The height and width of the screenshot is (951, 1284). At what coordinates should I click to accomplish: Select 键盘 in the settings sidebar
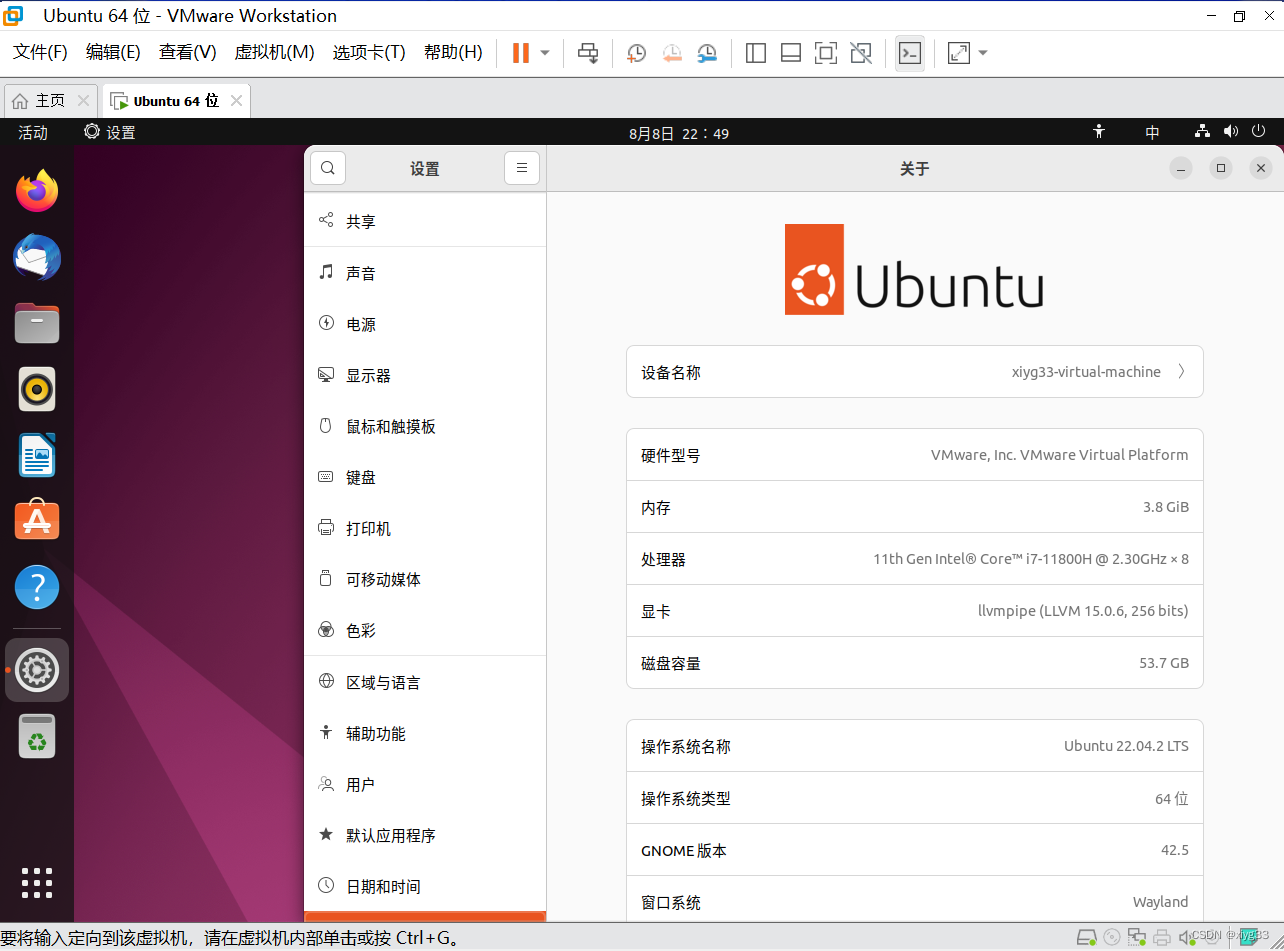(x=425, y=477)
